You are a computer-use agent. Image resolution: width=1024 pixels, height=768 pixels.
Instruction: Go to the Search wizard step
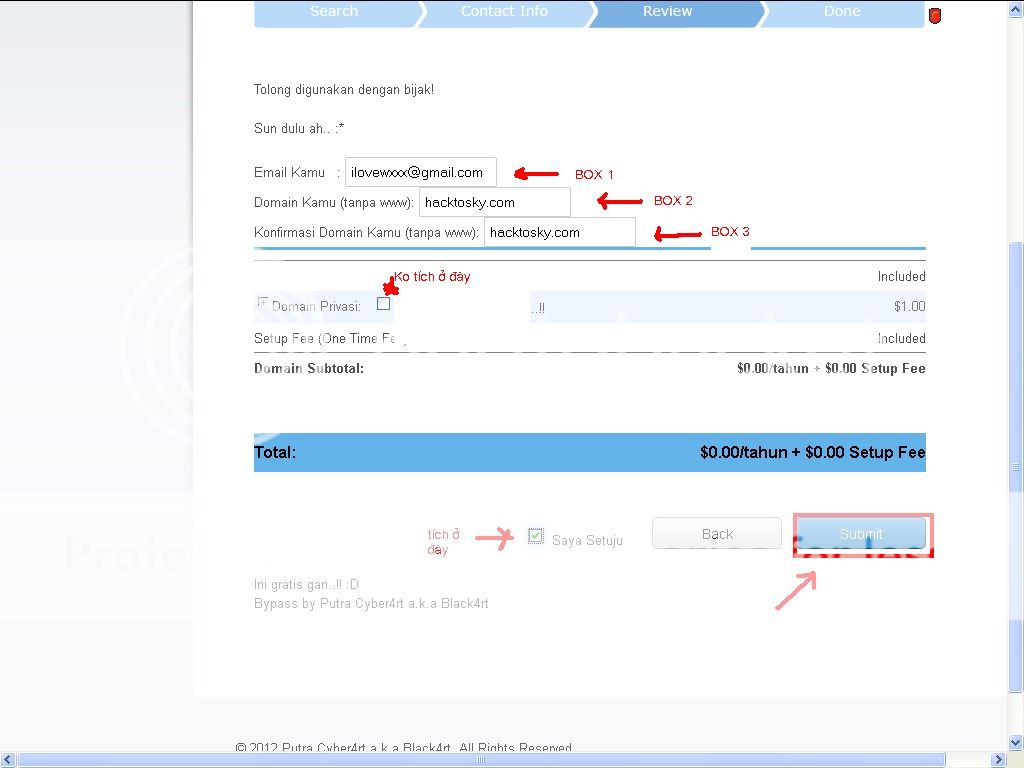pyautogui.click(x=333, y=11)
